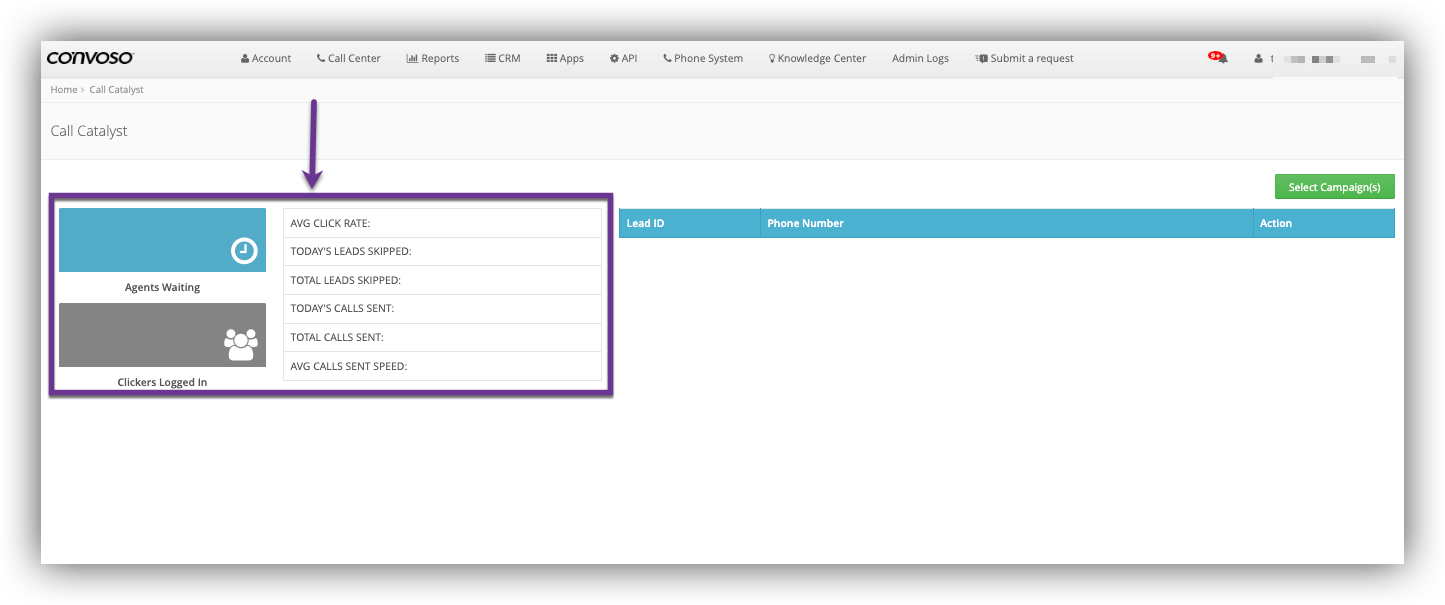Open the Phone System menu
Screen dimensions: 1445x605
click(703, 59)
